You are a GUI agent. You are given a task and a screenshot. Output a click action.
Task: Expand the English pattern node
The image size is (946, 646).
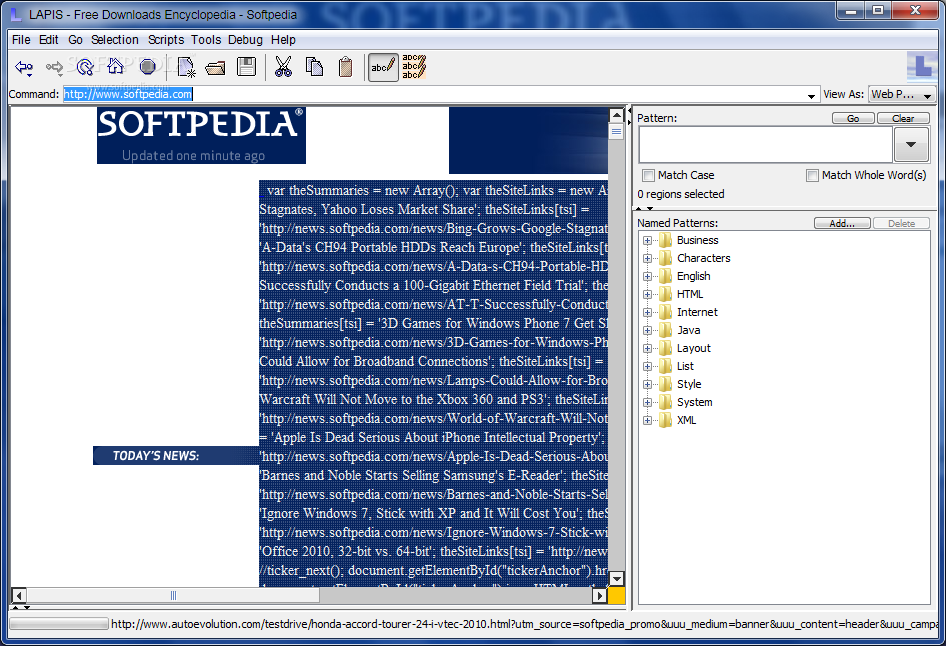[647, 277]
